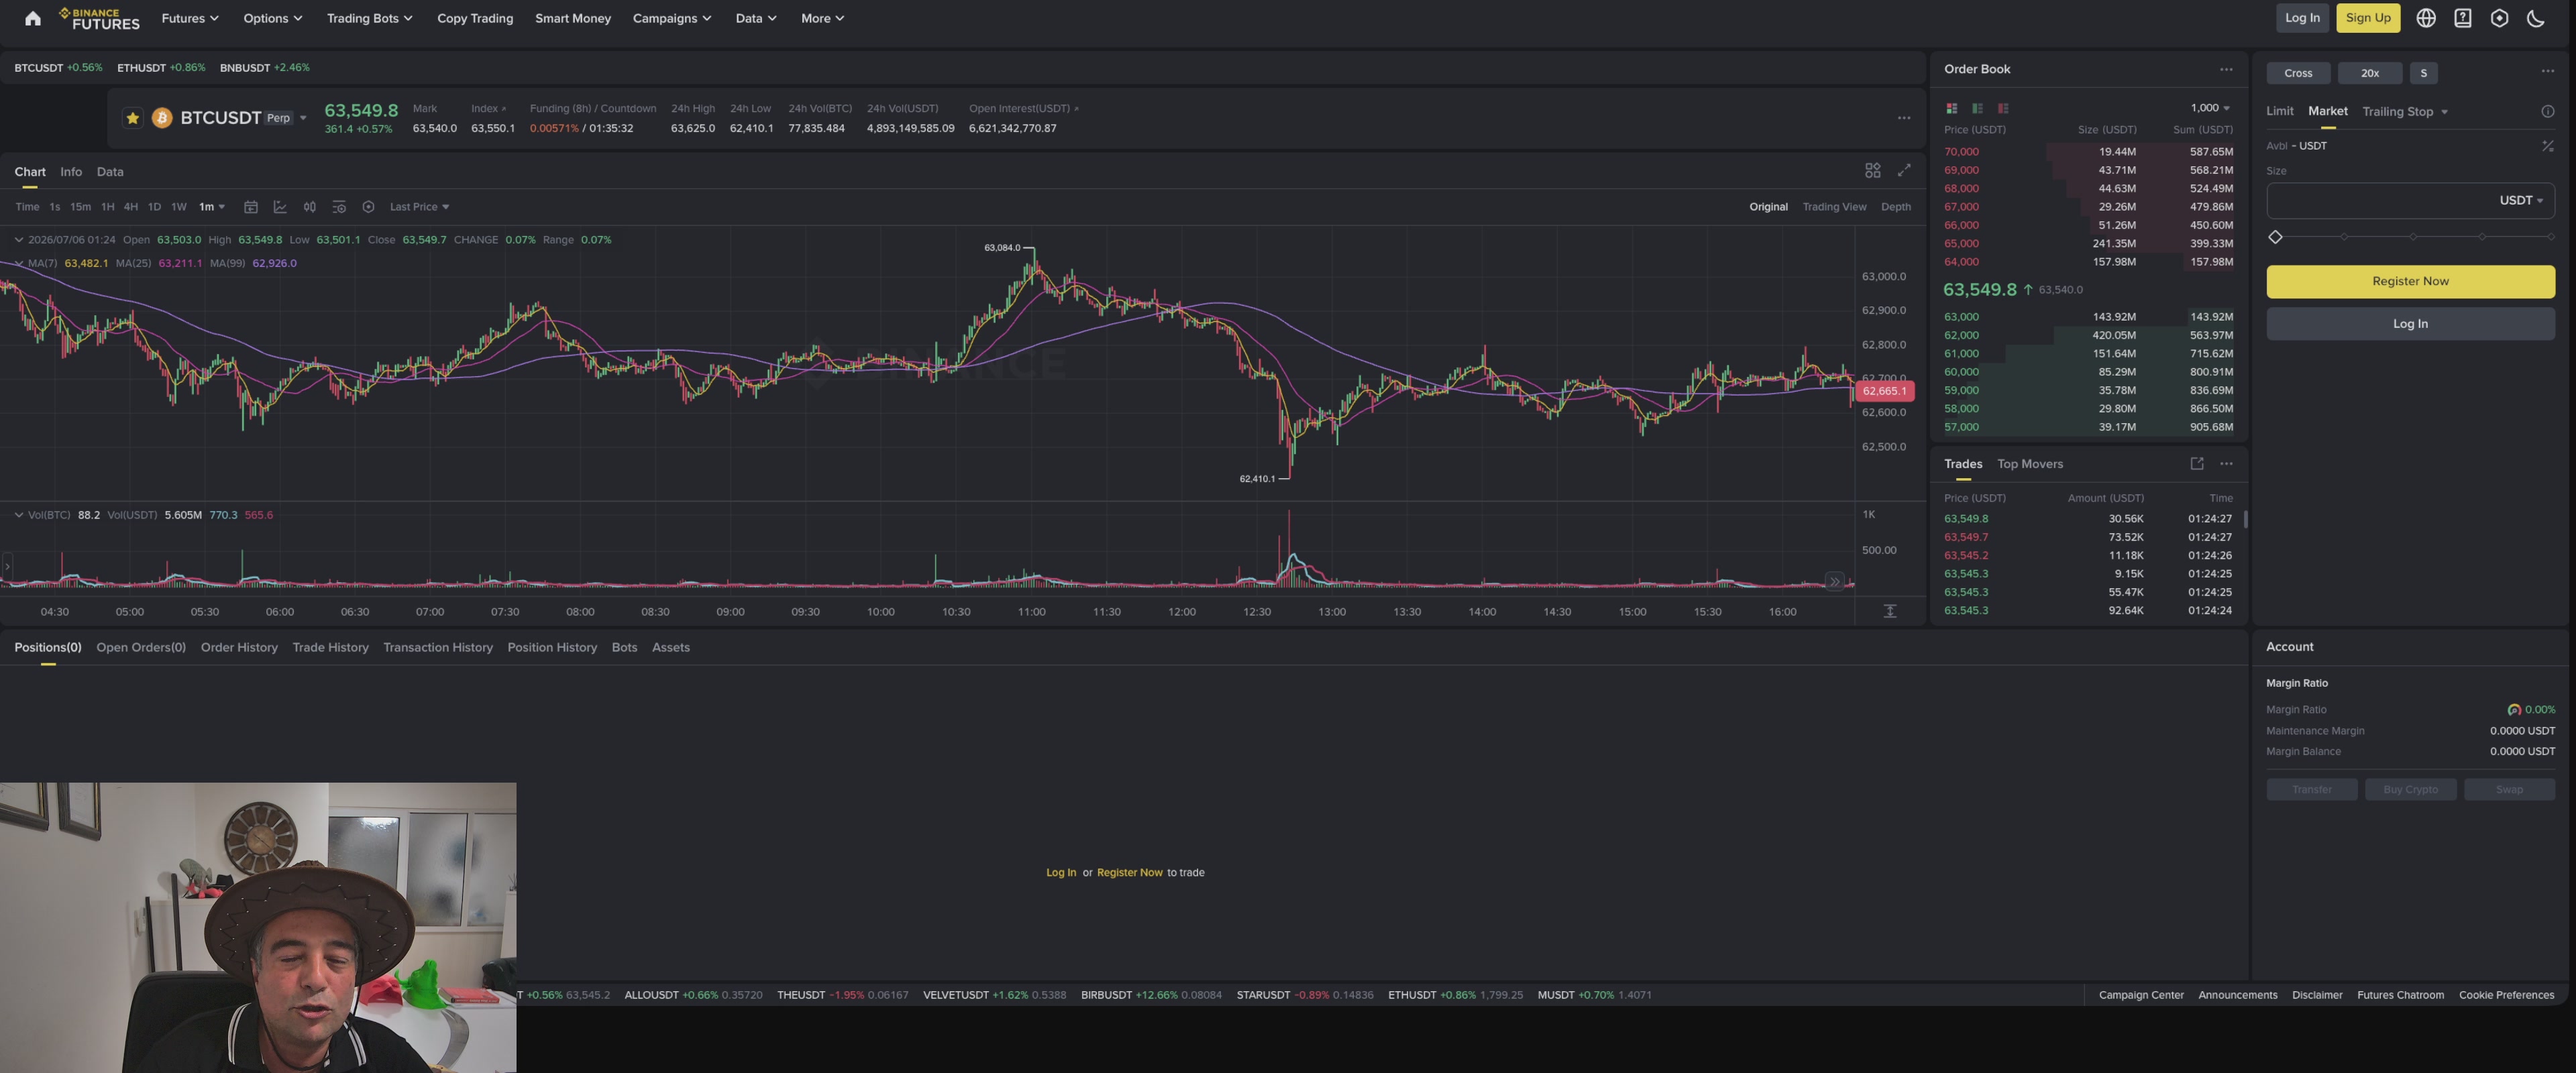Expand chart to fullscreen icon
The width and height of the screenshot is (2576, 1073).
(x=1904, y=171)
